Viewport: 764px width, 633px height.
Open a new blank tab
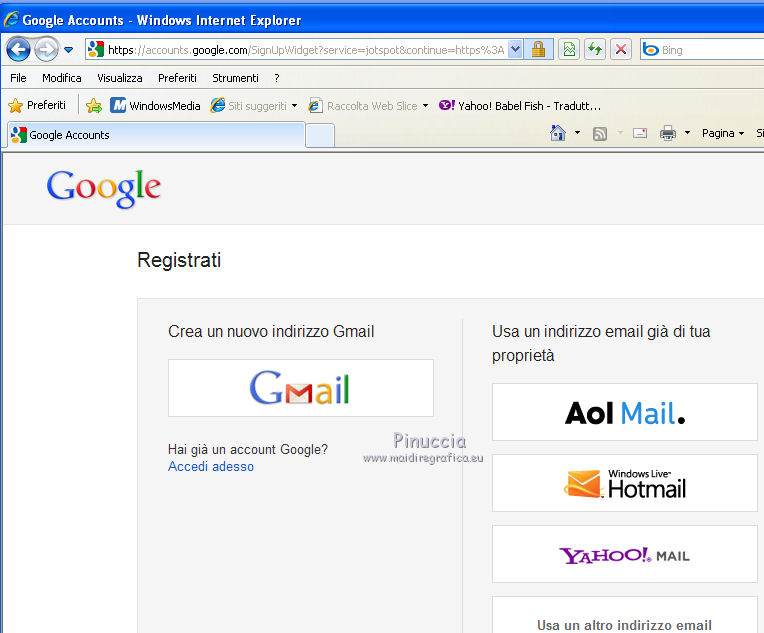point(320,135)
